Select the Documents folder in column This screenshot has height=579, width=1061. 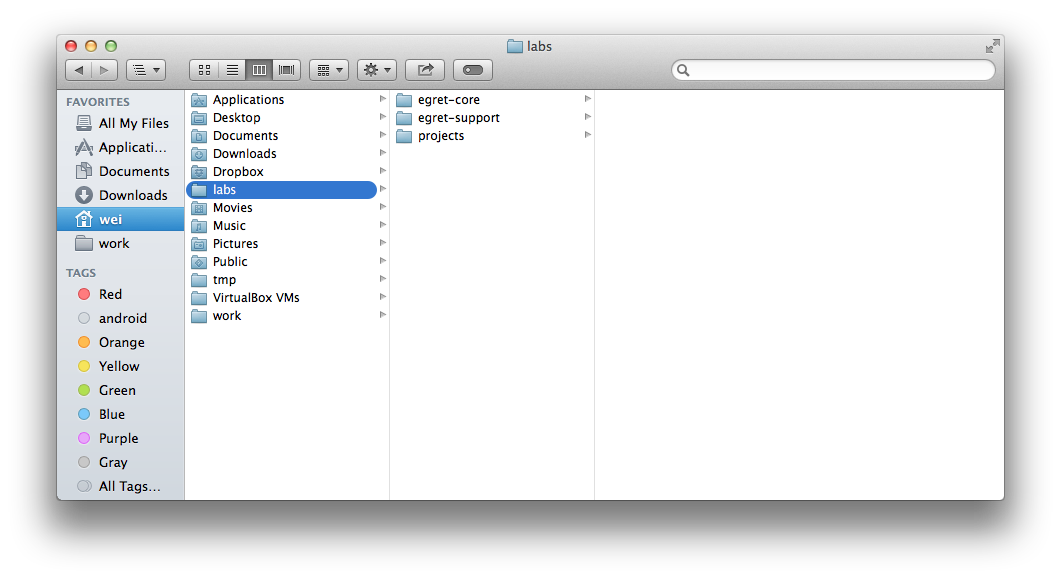tap(281, 136)
